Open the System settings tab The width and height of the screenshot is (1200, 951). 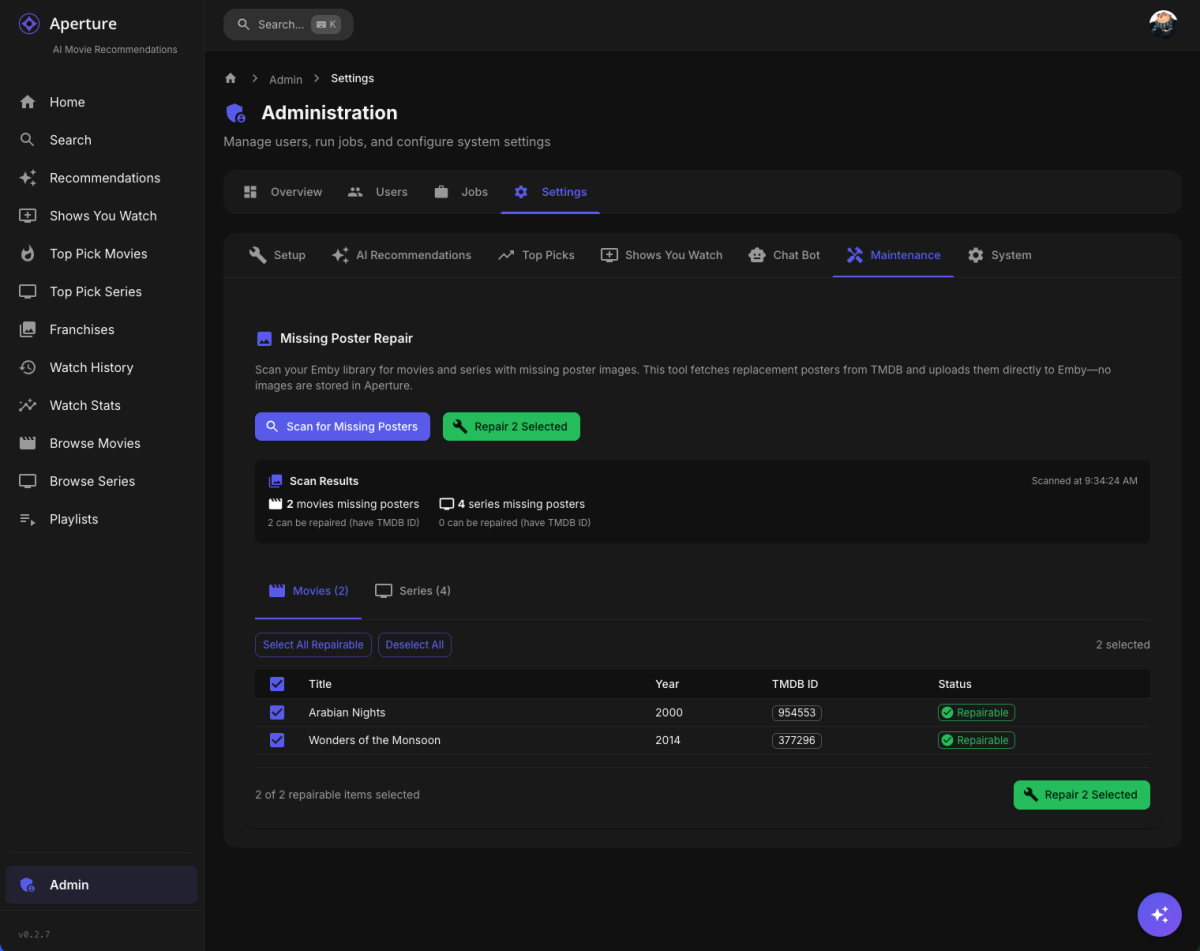(x=999, y=255)
